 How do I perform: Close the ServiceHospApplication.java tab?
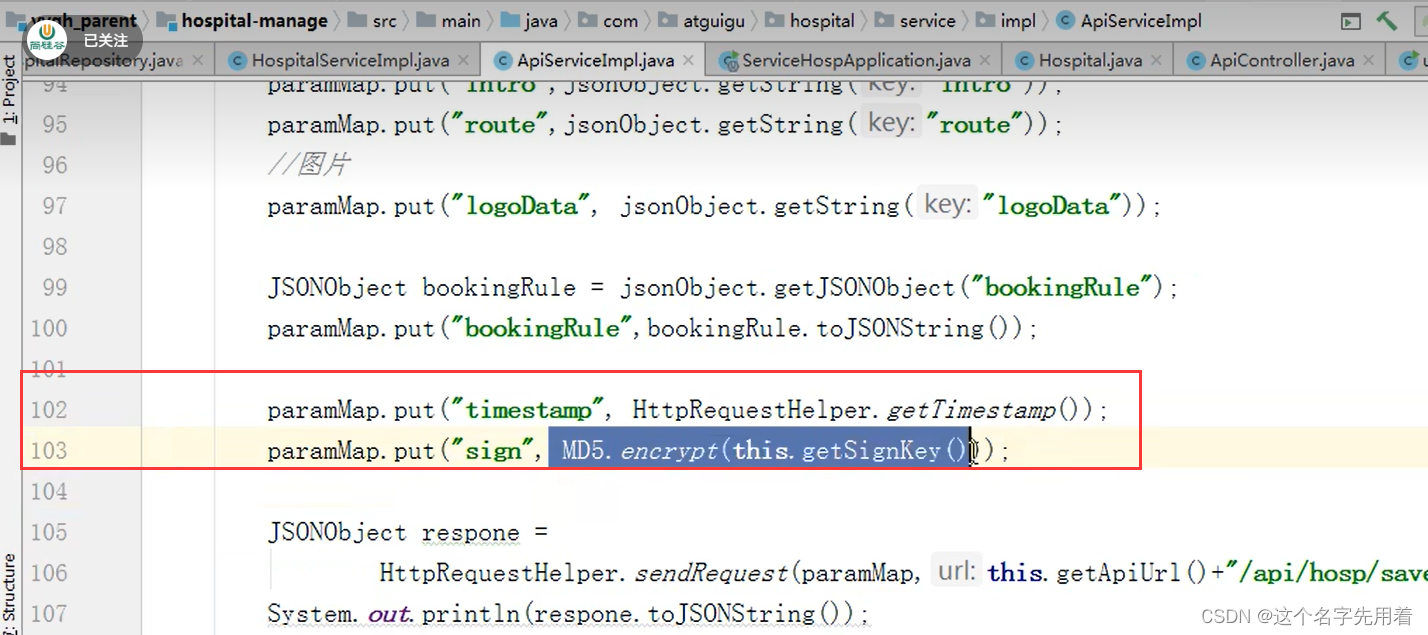pyautogui.click(x=986, y=60)
